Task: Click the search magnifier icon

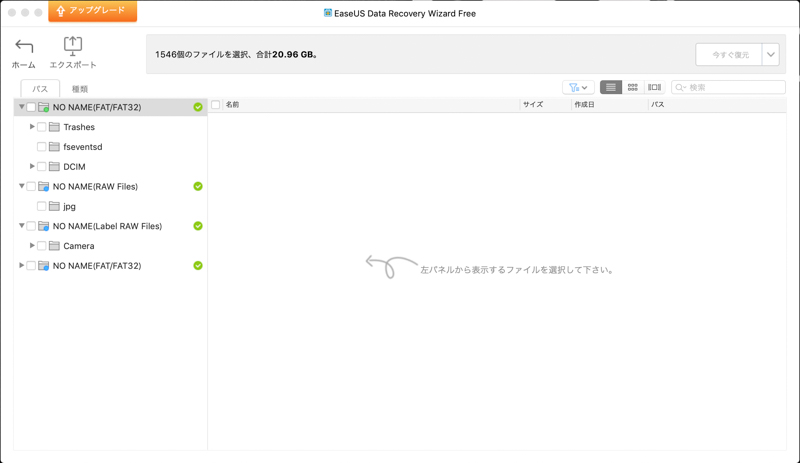Action: (x=680, y=88)
